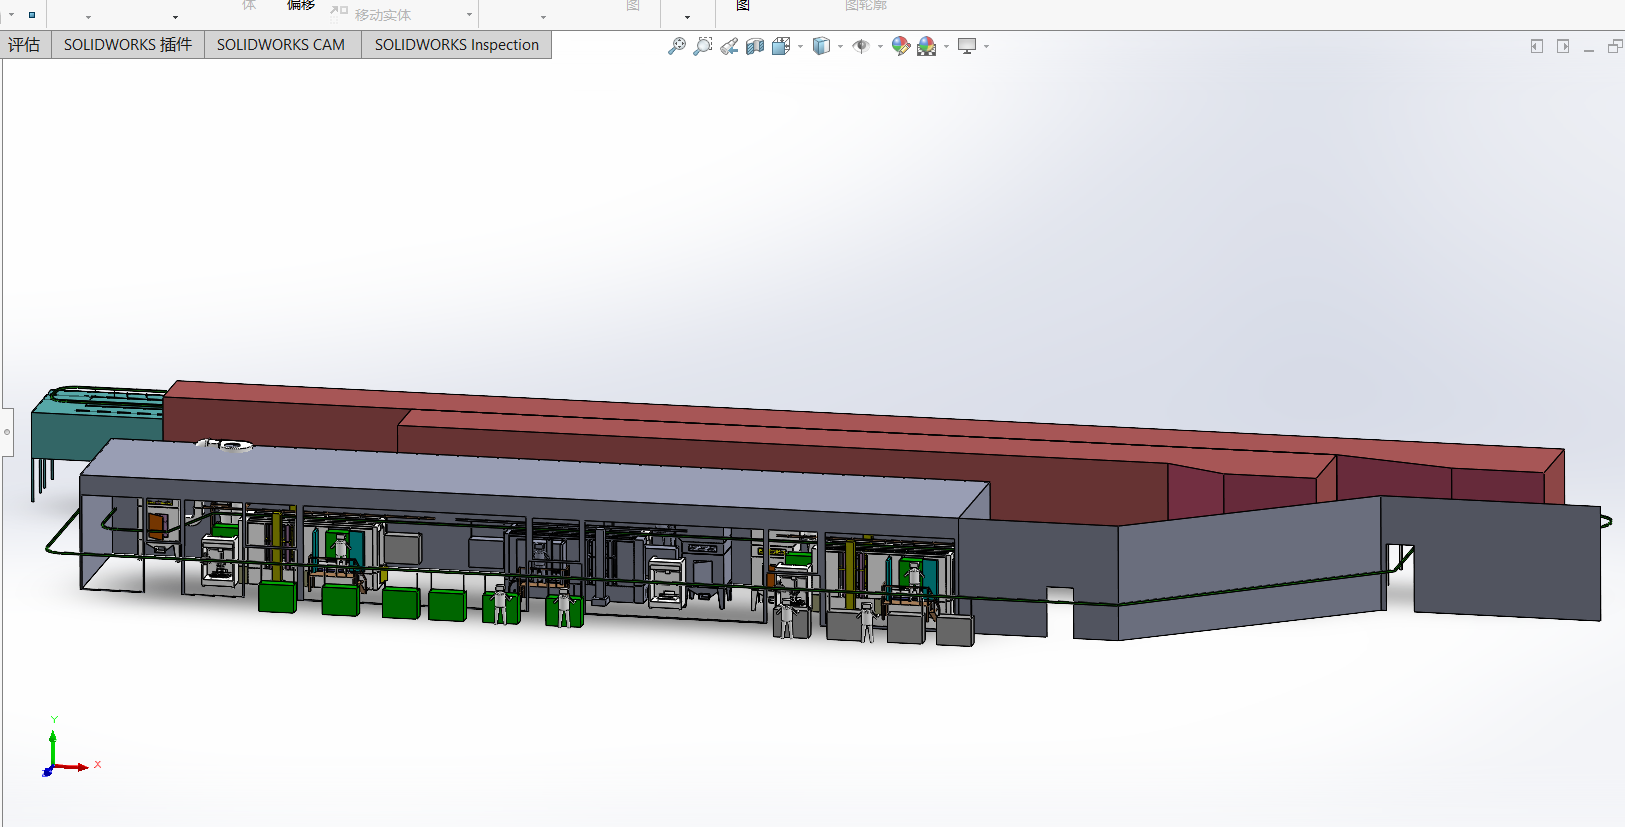Expand the View Settings dropdown arrow
The image size is (1625, 827).
(x=986, y=46)
